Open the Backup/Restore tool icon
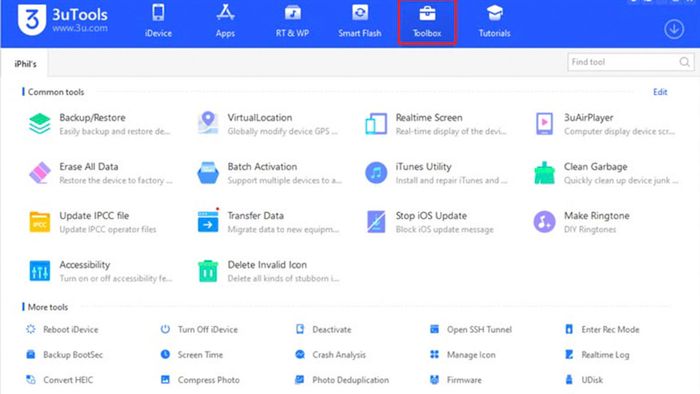Image resolution: width=700 pixels, height=394 pixels. [x=40, y=124]
